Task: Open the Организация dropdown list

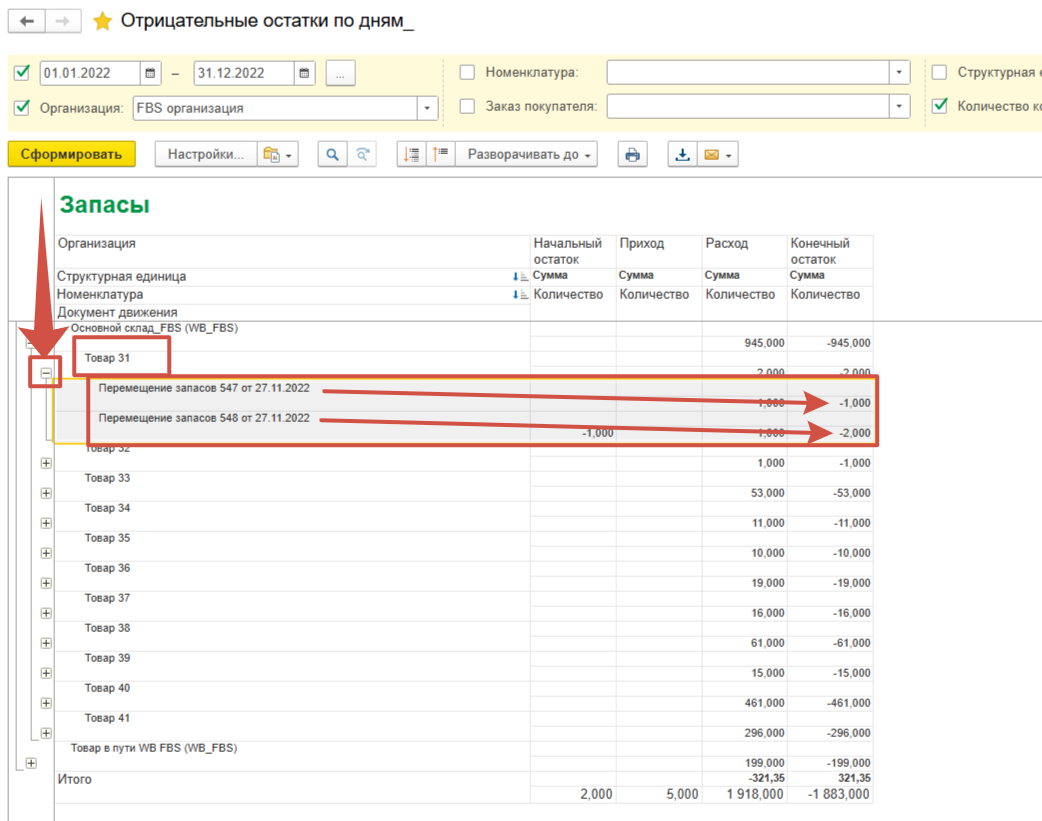Action: [x=428, y=108]
